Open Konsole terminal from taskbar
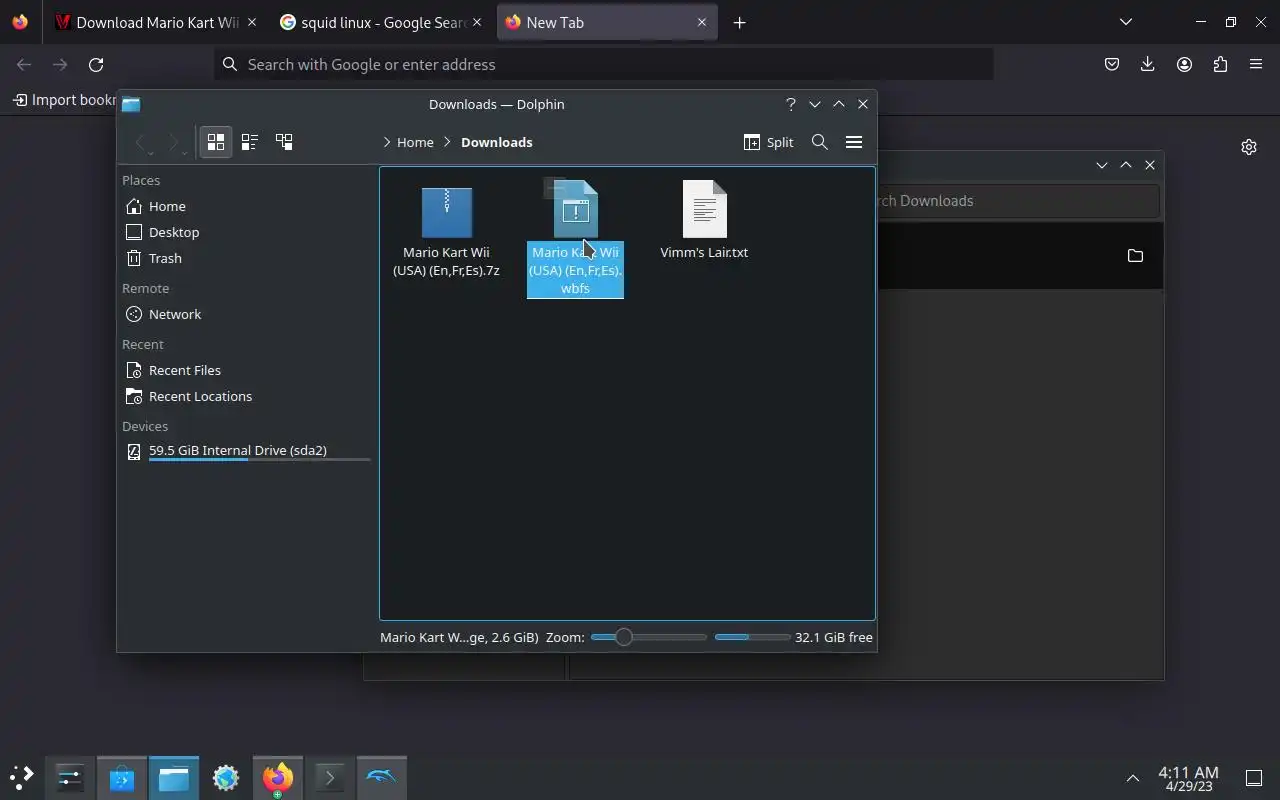 330,777
